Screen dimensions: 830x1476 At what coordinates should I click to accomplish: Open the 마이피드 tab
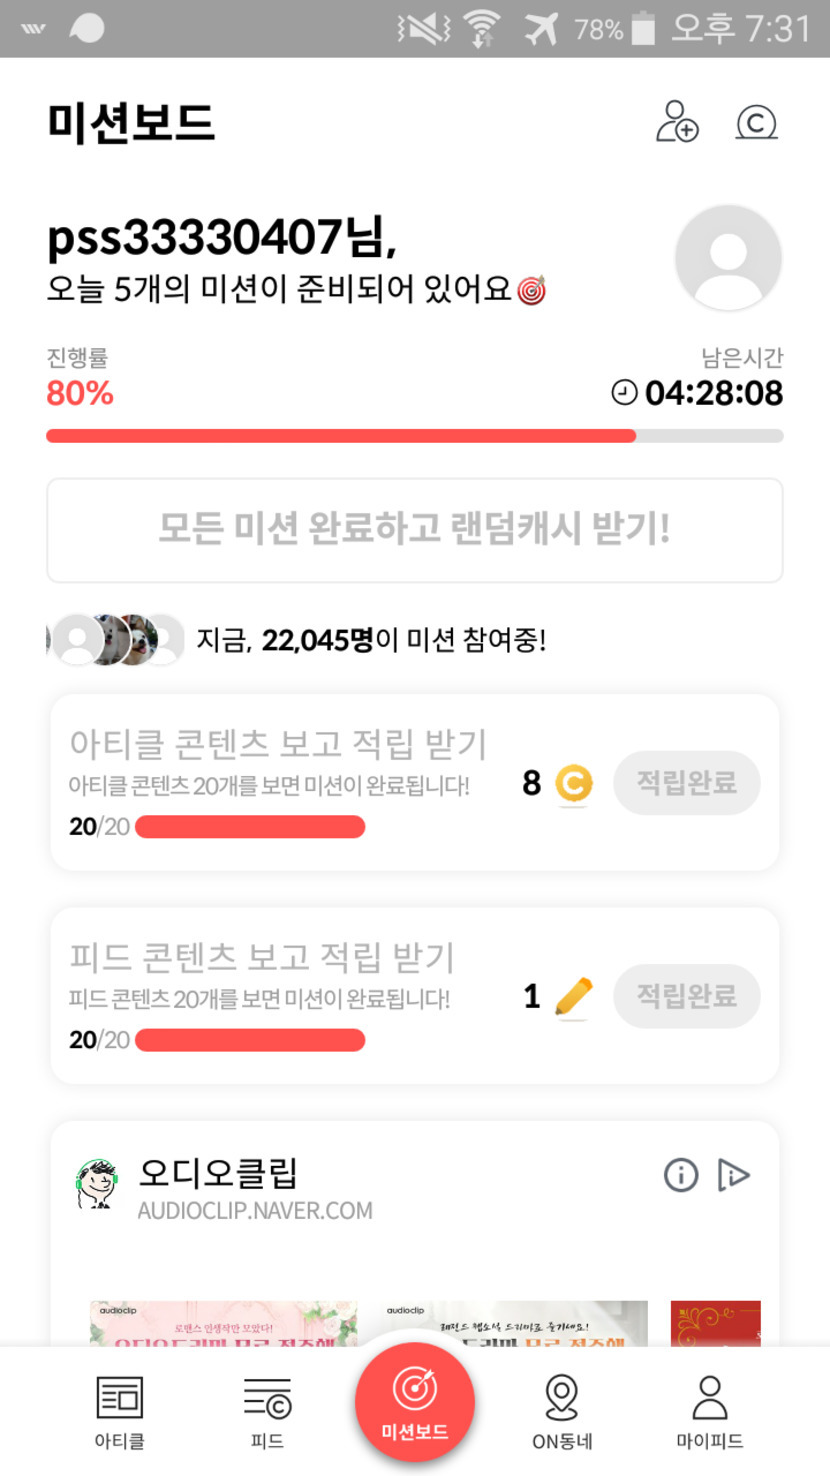709,1411
